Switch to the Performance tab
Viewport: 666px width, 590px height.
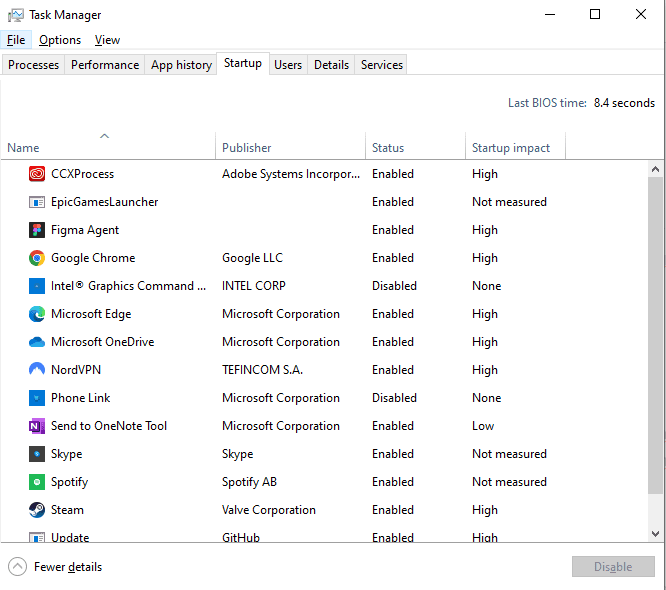coord(105,65)
